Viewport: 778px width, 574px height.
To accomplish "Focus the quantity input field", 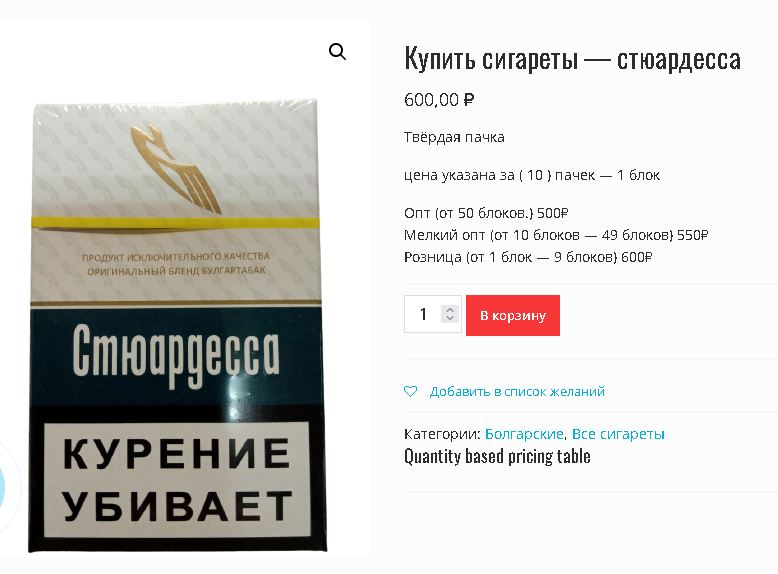I will pyautogui.click(x=433, y=314).
